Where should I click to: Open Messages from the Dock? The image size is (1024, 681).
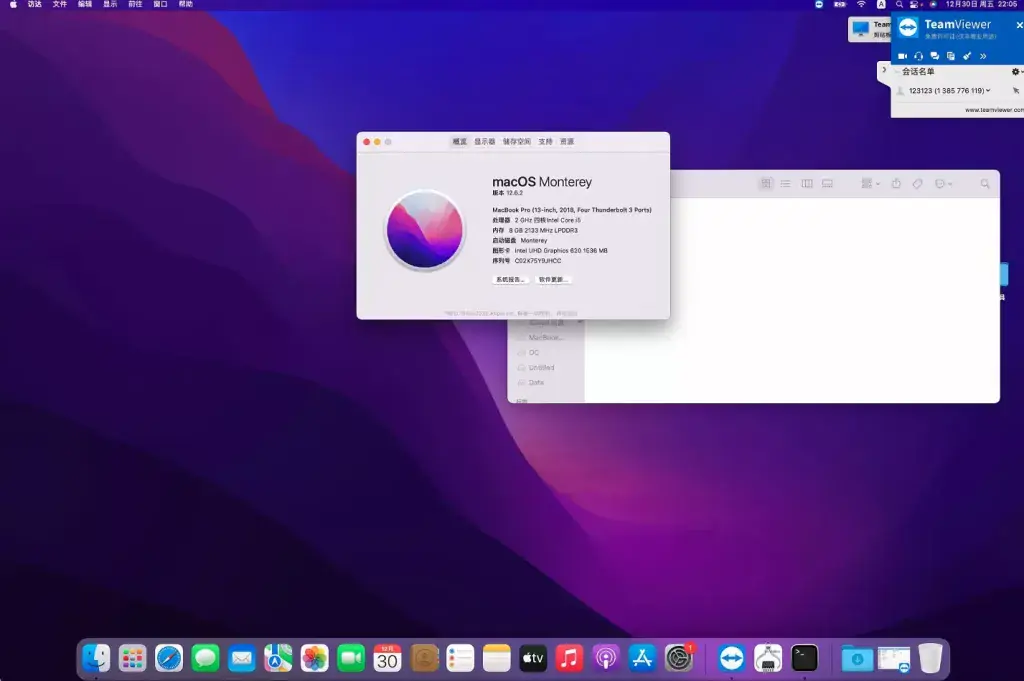pos(205,658)
